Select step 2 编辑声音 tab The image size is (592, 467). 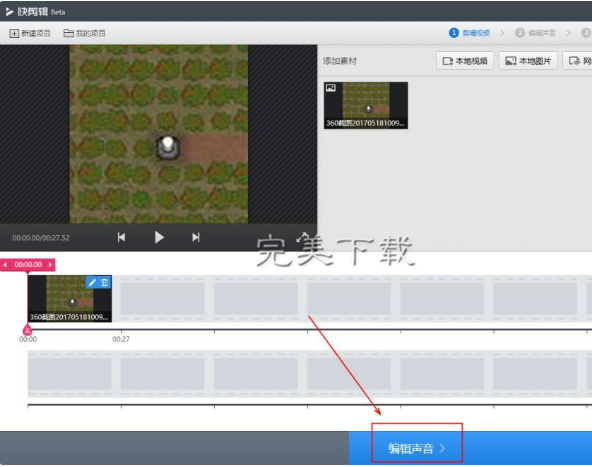[535, 33]
